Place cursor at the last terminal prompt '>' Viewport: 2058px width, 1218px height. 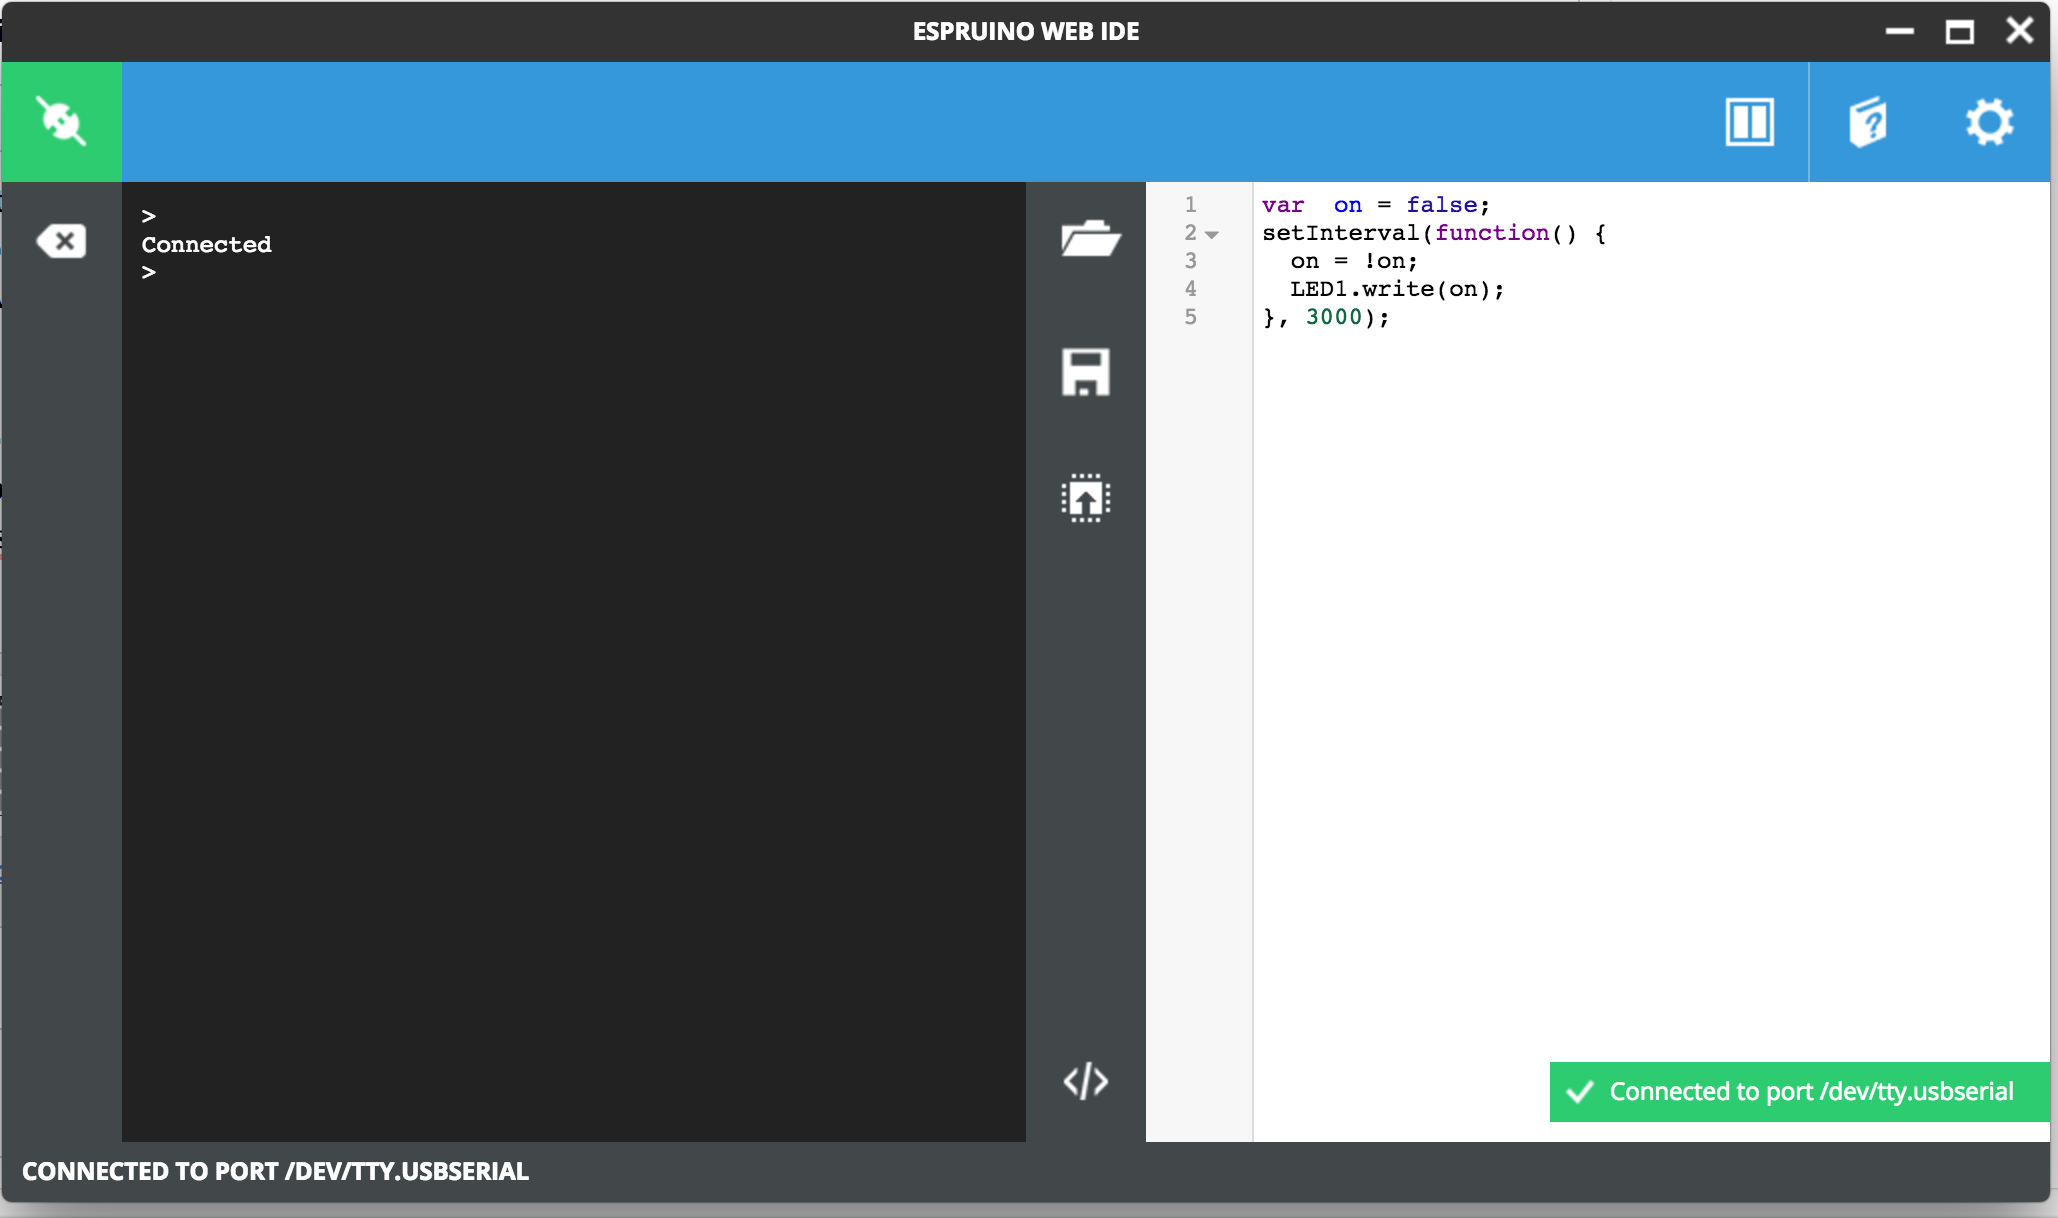149,272
